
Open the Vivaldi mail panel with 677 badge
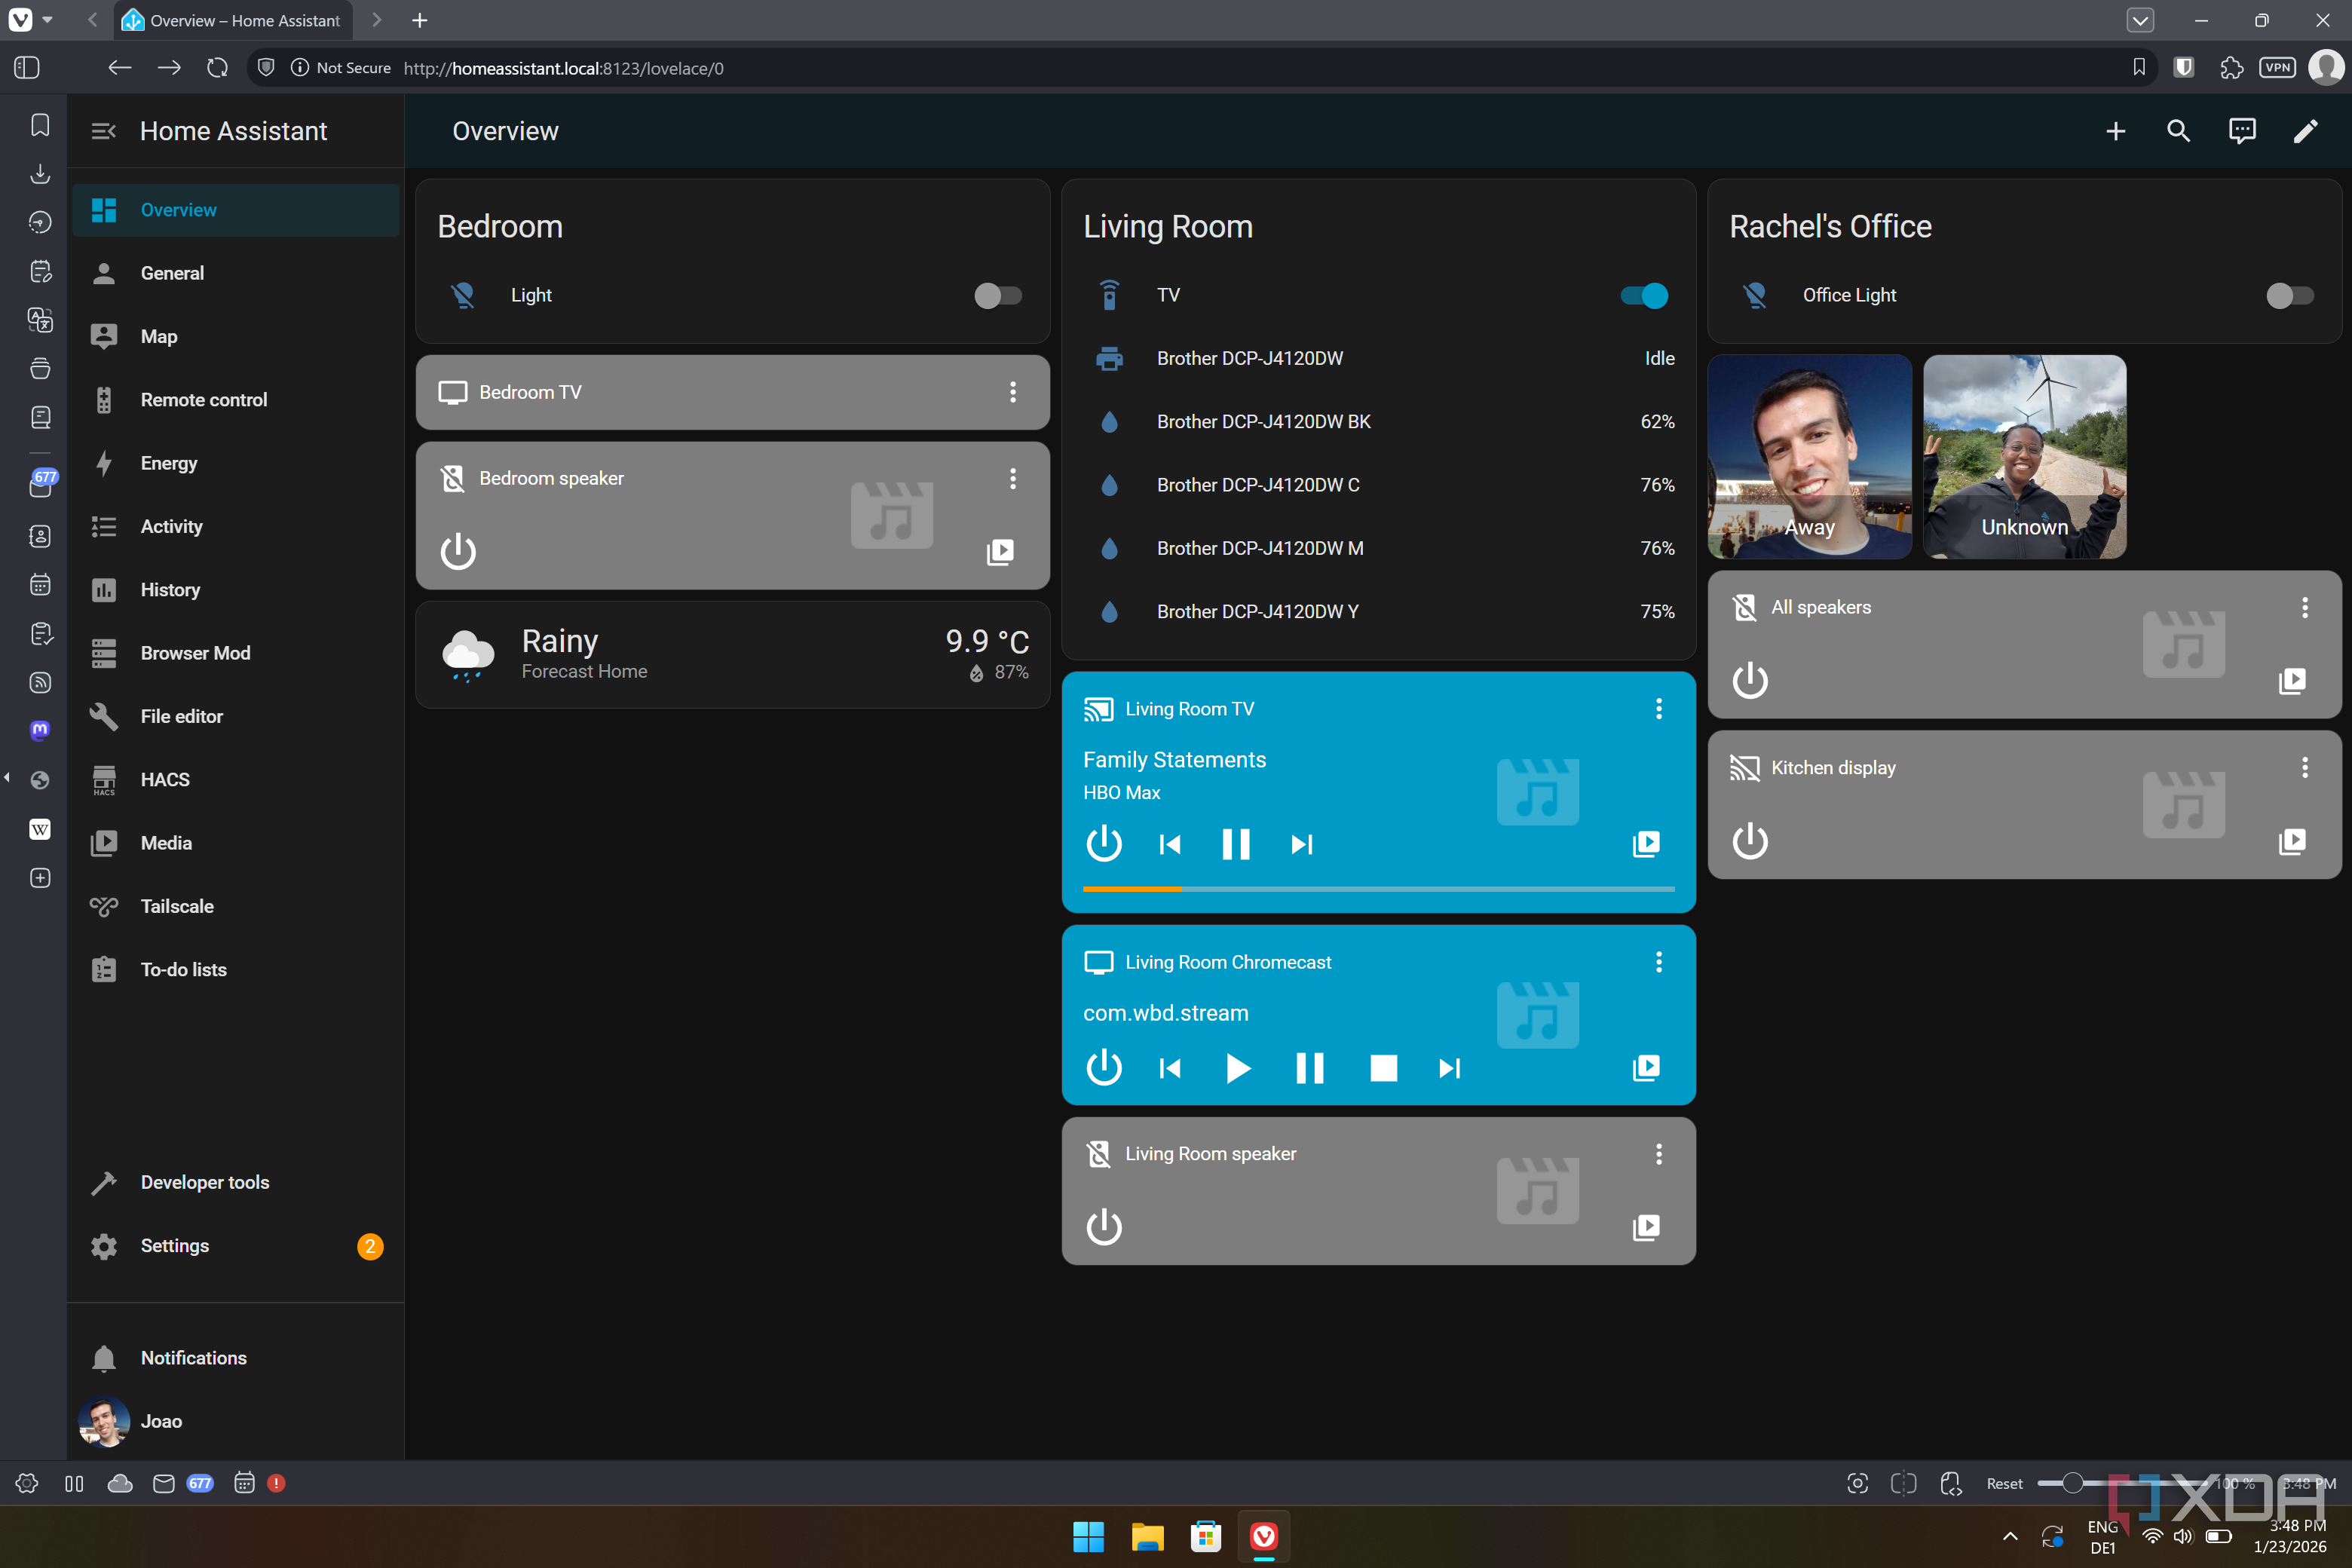tap(40, 484)
